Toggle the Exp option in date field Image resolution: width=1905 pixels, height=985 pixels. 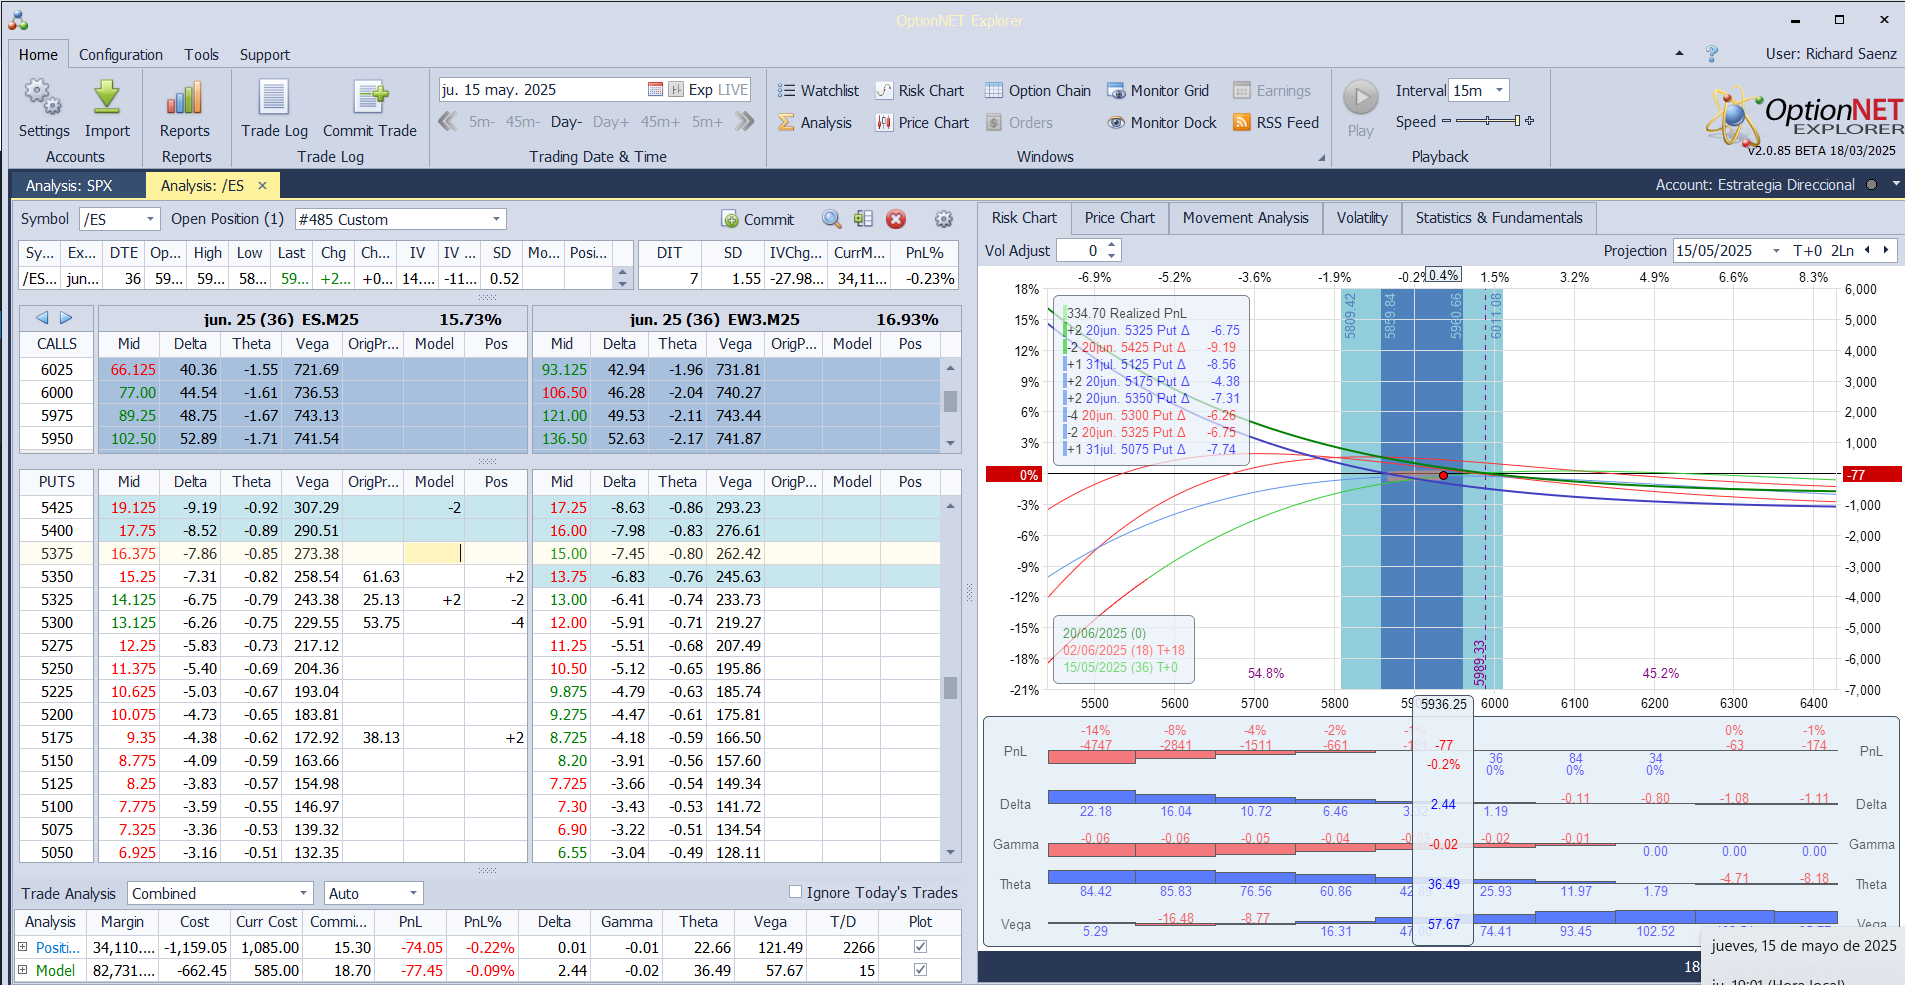point(701,90)
